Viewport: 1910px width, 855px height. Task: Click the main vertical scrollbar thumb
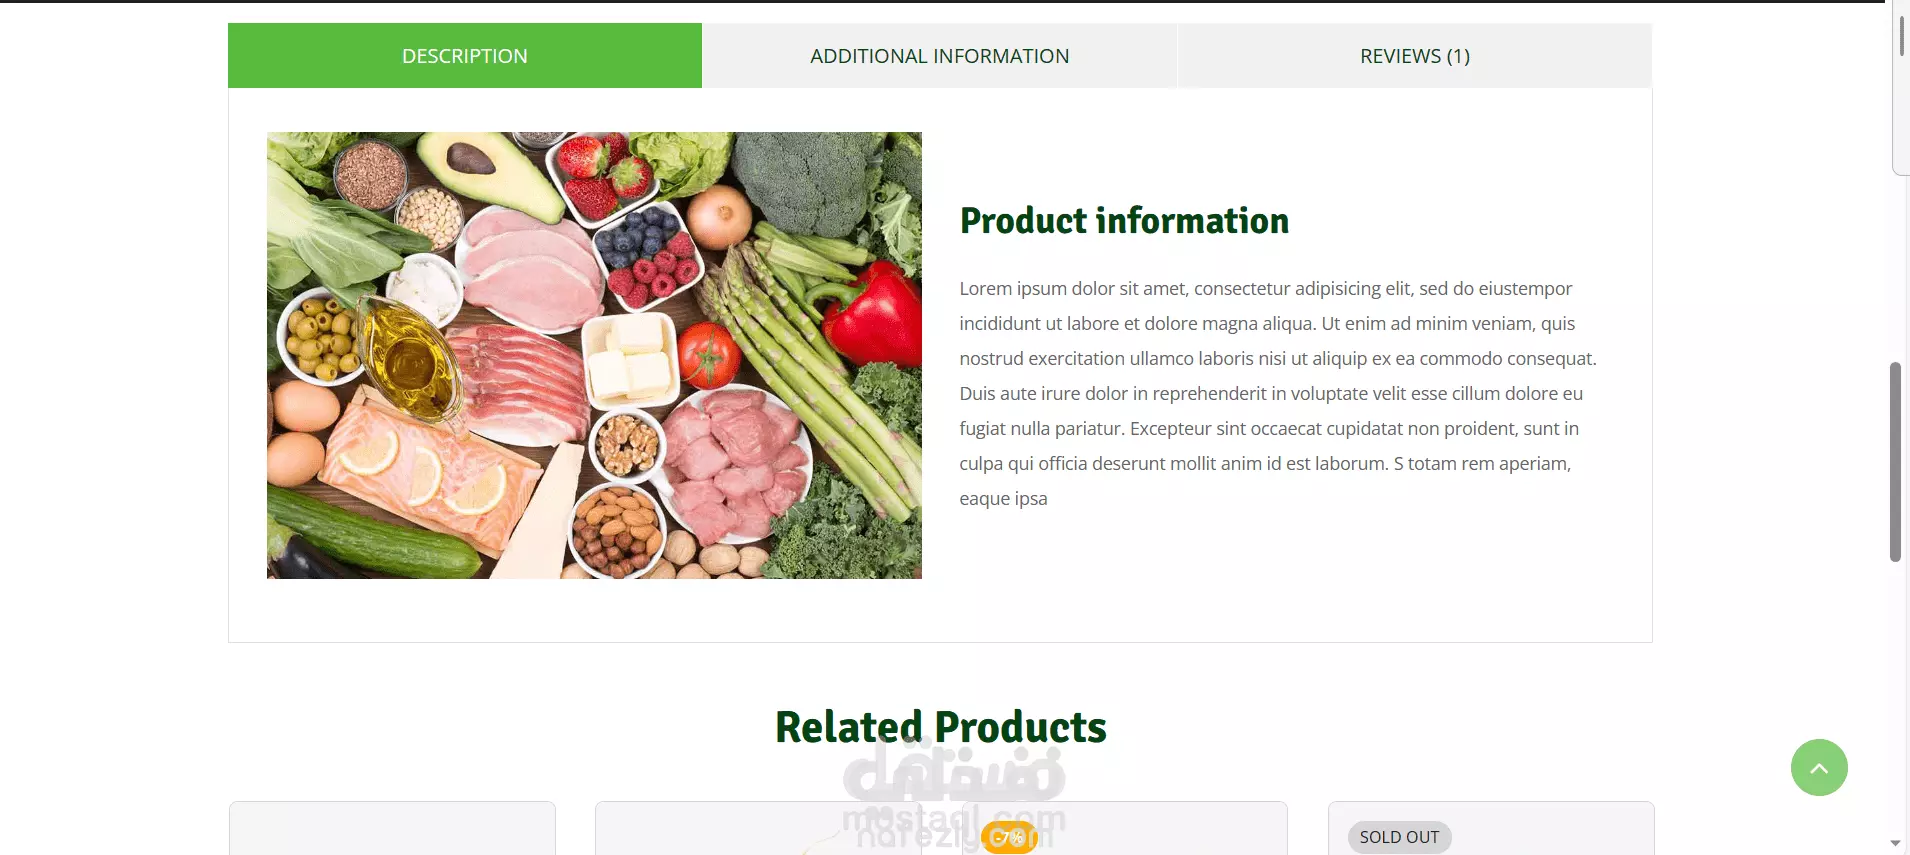1895,462
